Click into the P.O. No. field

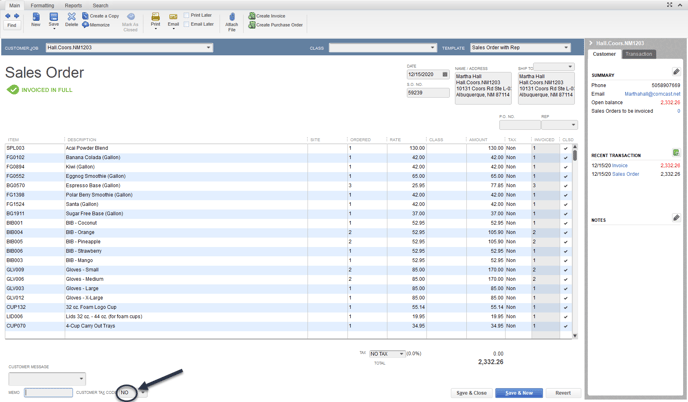[520, 125]
